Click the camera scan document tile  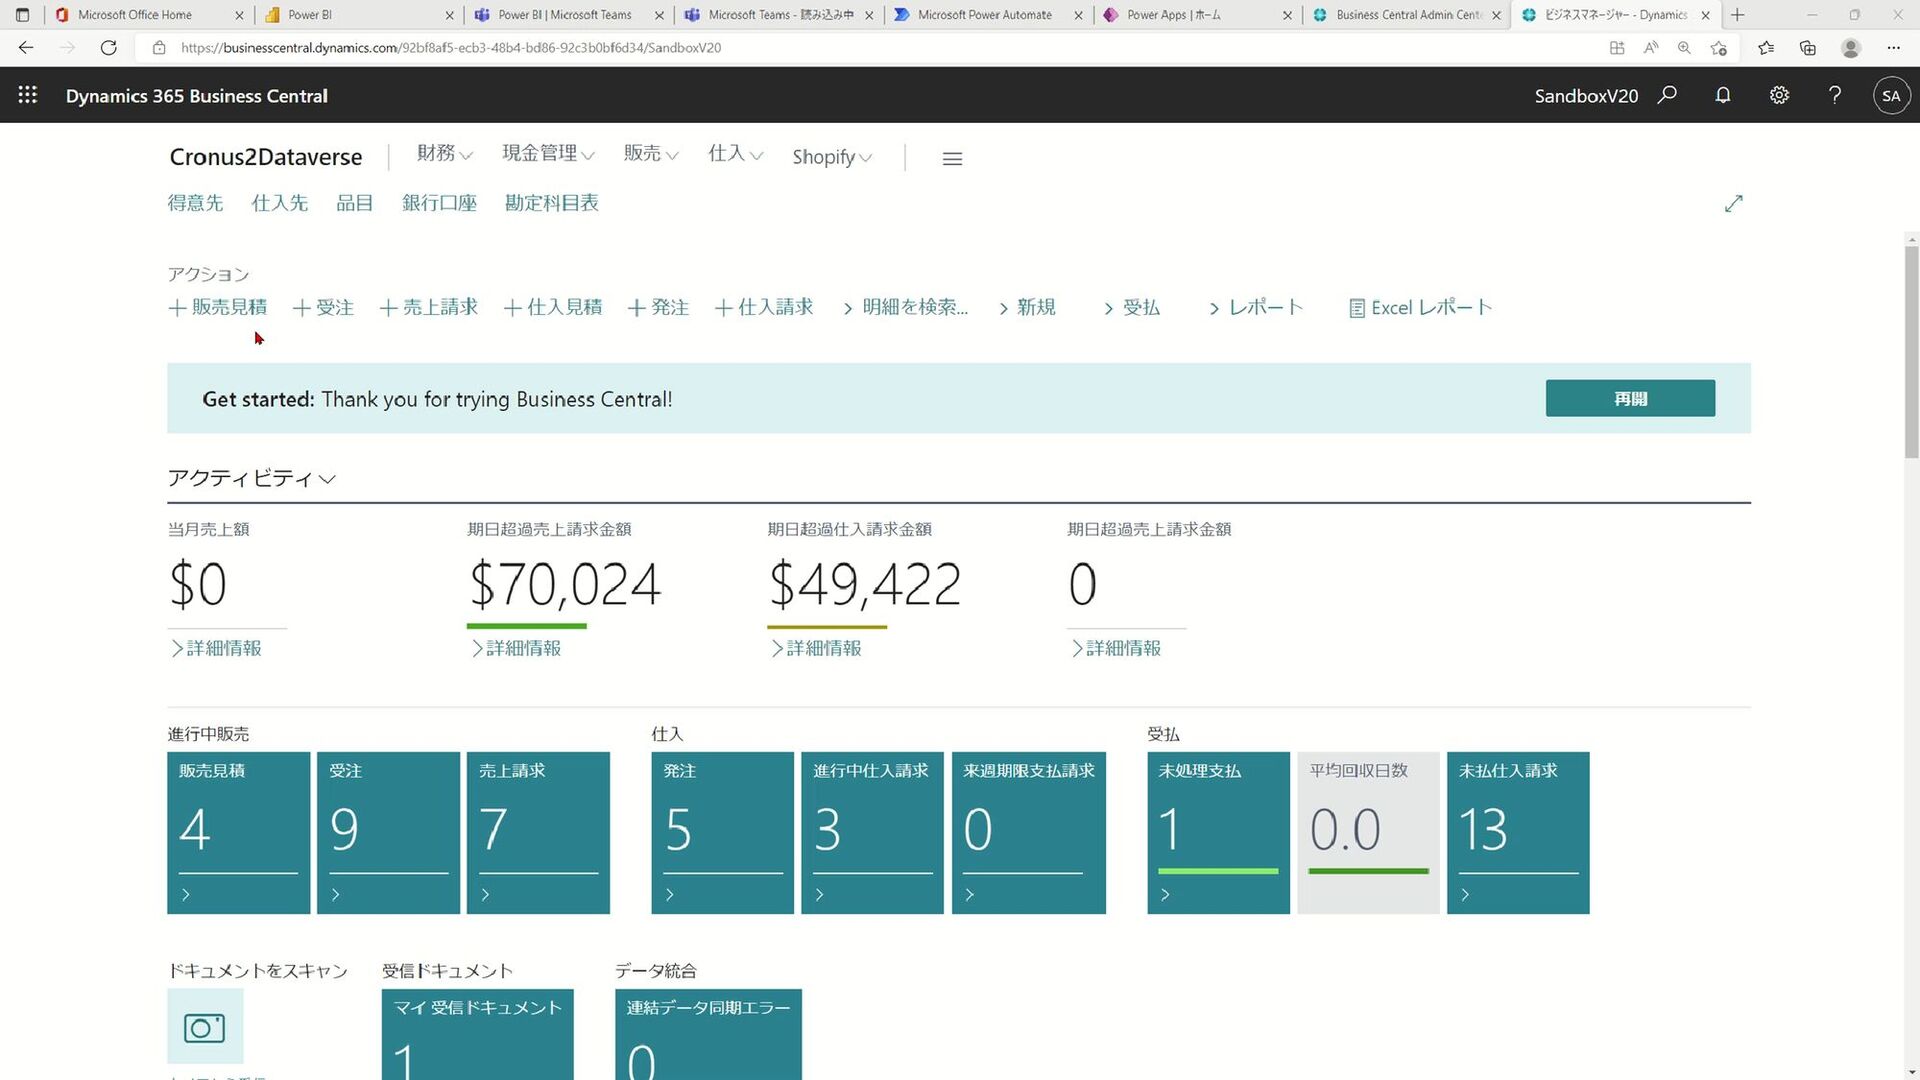pos(205,1026)
